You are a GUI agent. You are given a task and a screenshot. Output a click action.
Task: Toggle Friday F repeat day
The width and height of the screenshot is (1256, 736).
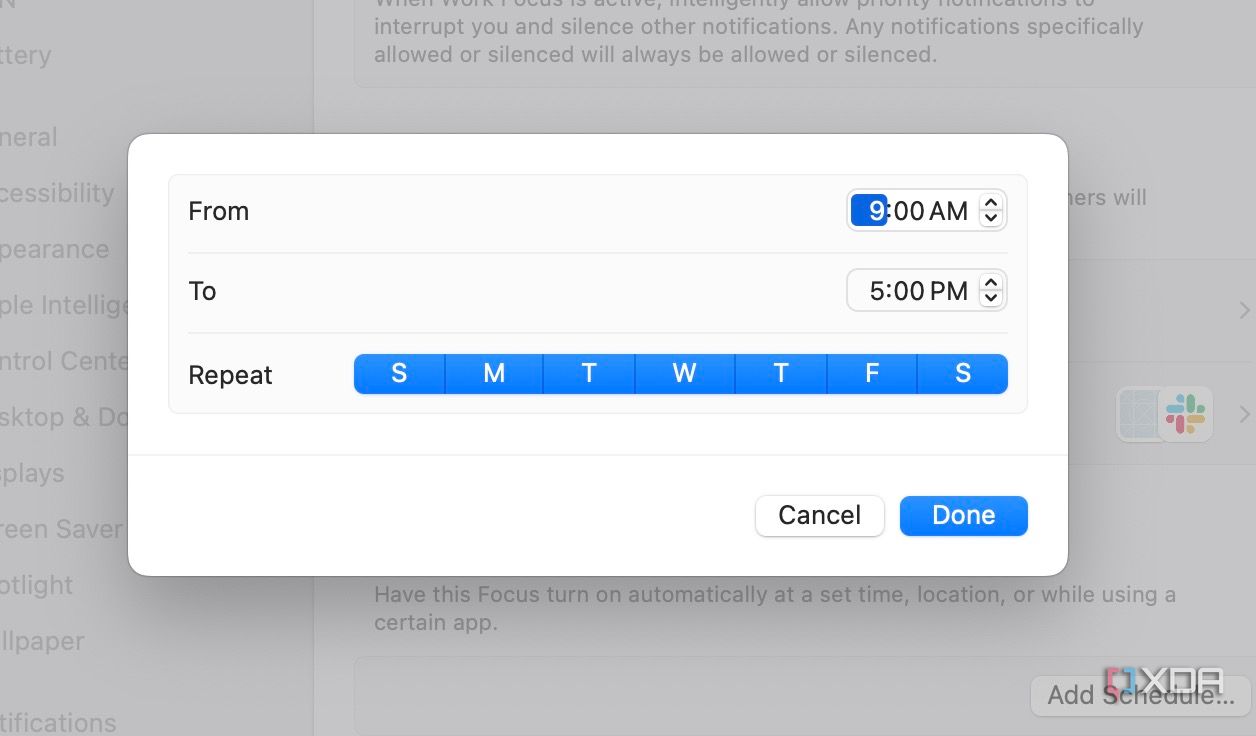[872, 374]
